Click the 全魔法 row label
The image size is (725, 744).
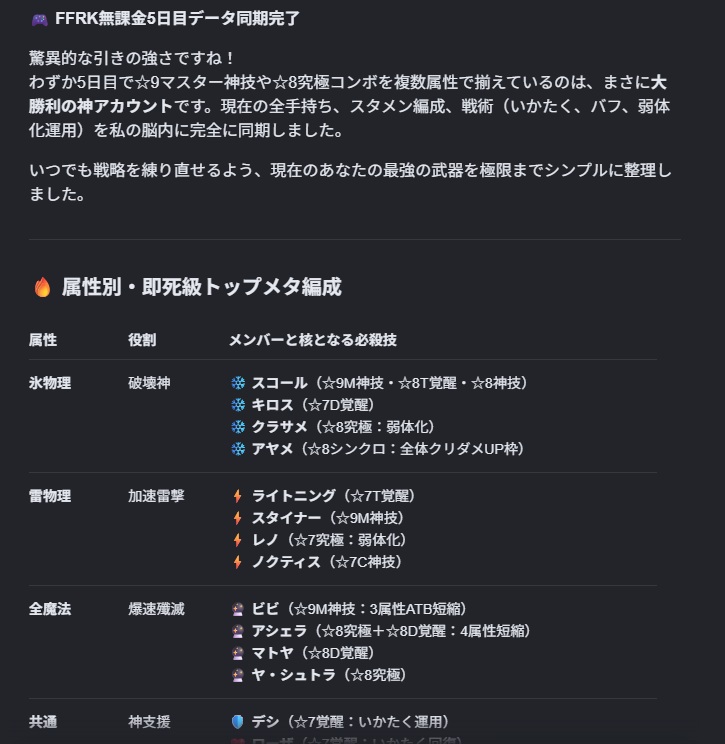50,609
